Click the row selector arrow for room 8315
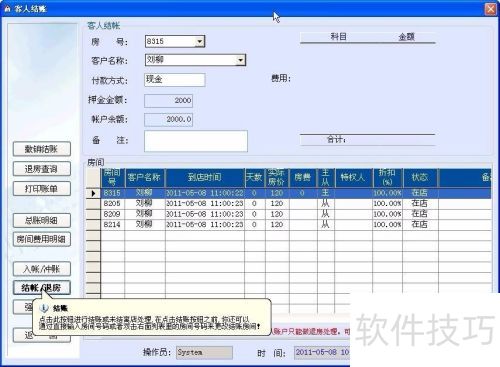This screenshot has width=500, height=367. [x=93, y=193]
